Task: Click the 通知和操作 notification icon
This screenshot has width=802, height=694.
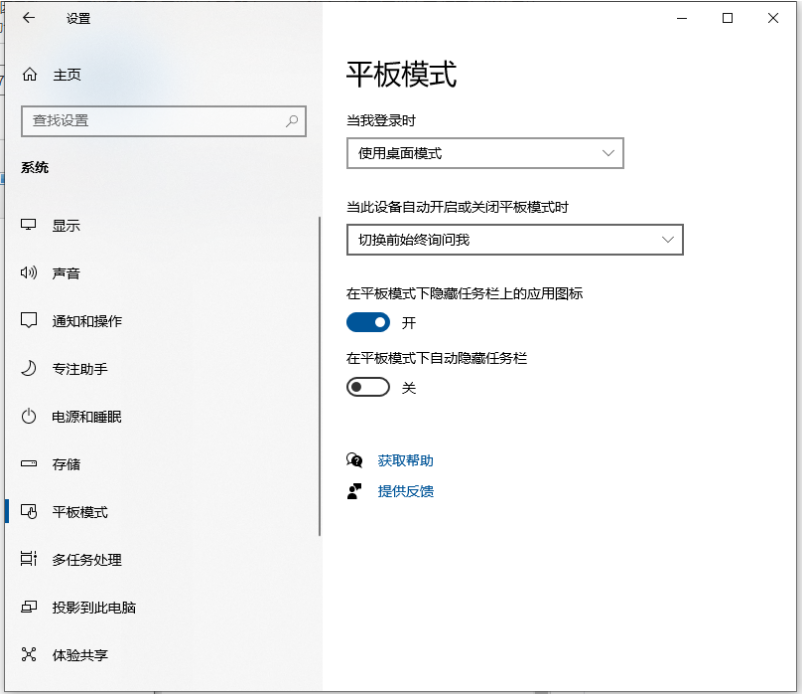Action: pos(30,321)
